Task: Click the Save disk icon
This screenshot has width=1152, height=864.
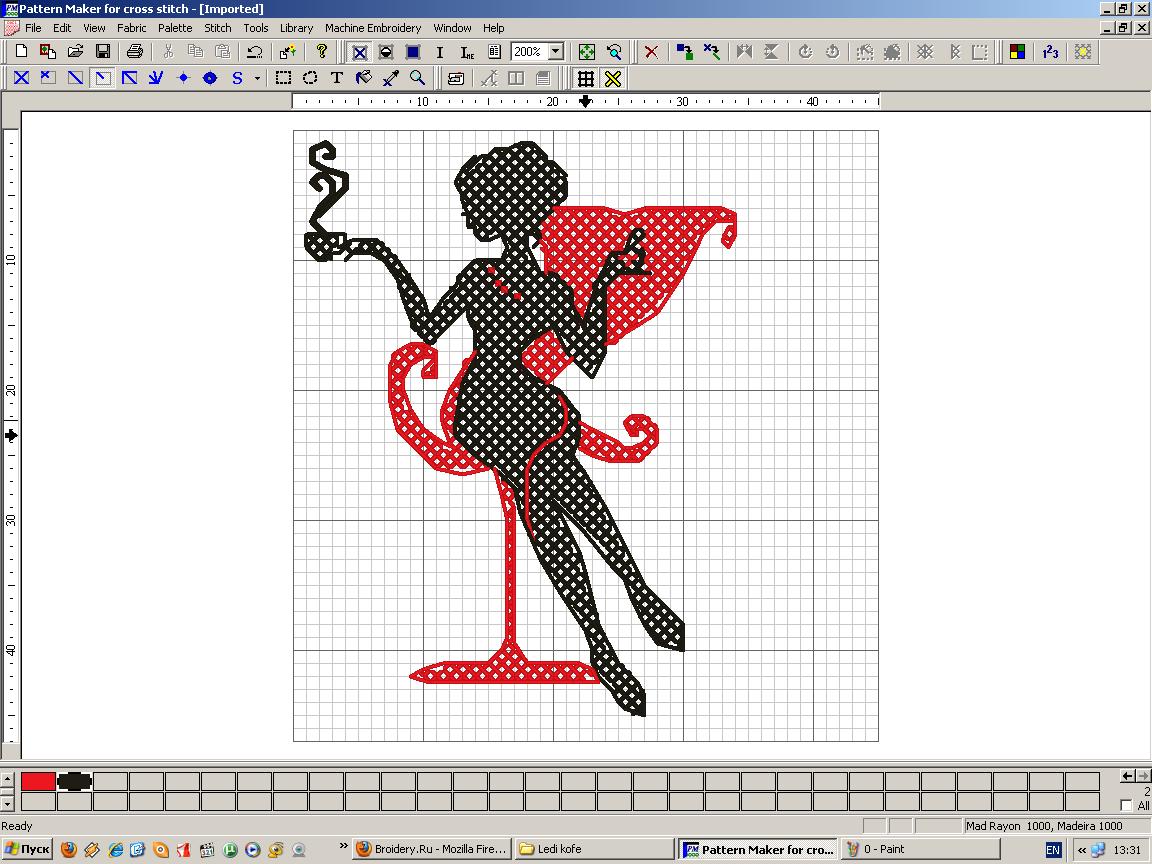Action: [102, 51]
